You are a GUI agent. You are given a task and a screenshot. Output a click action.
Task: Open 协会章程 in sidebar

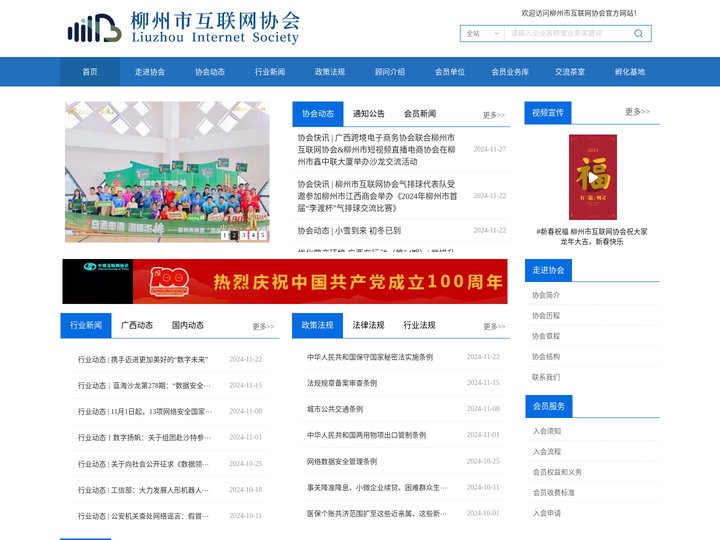tap(546, 336)
